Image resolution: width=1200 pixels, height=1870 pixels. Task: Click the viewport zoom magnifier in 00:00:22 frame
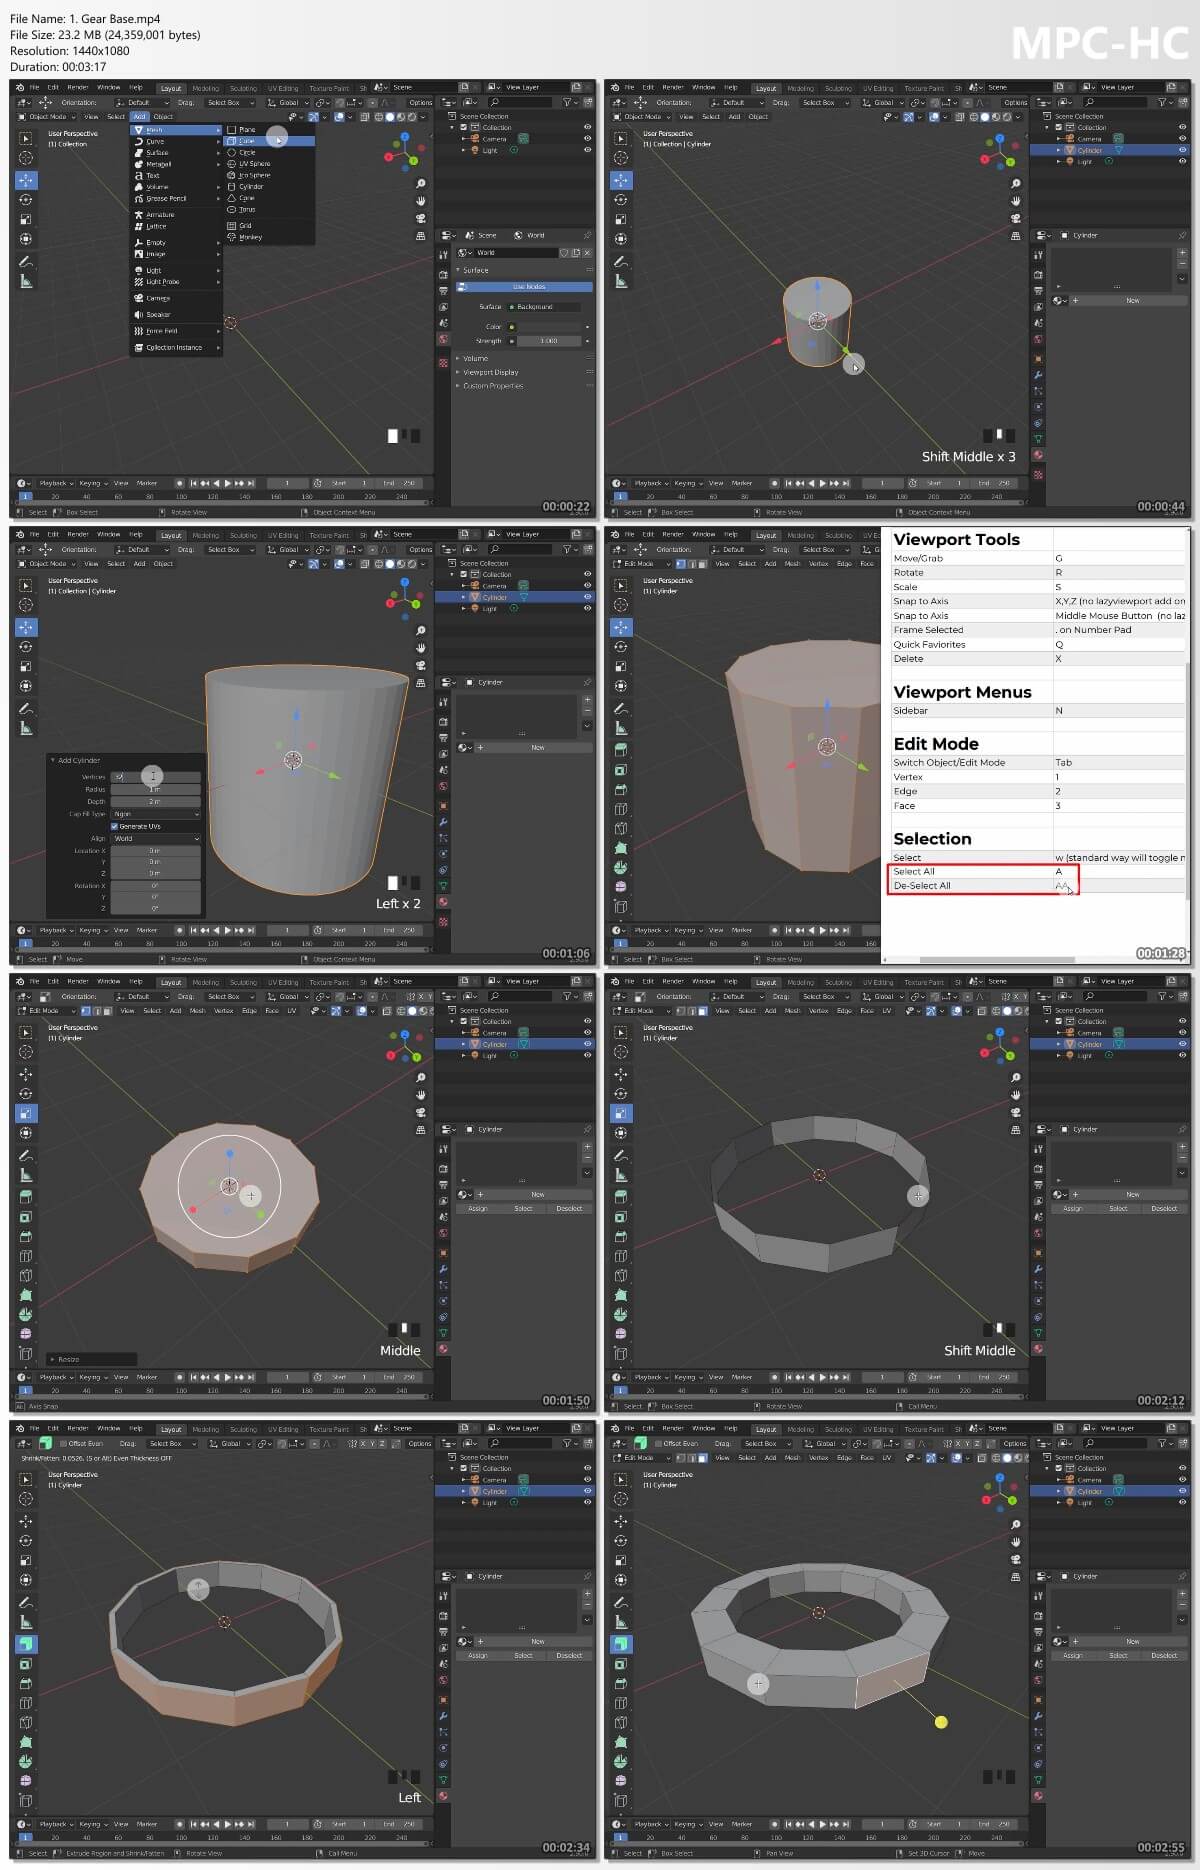click(421, 184)
